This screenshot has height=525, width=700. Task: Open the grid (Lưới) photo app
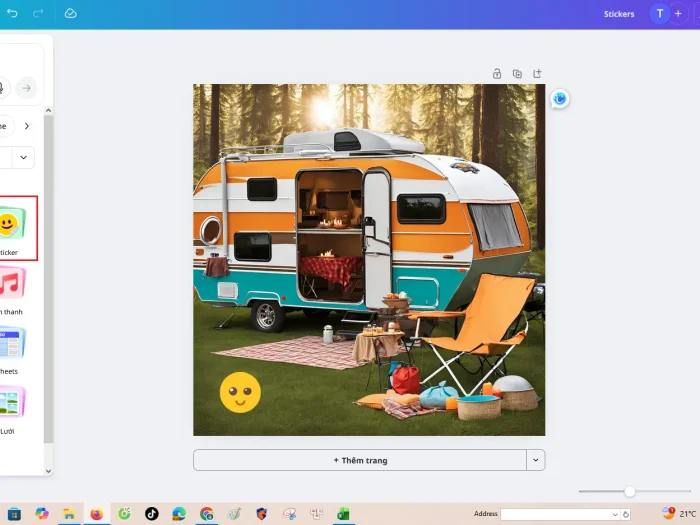tap(12, 410)
